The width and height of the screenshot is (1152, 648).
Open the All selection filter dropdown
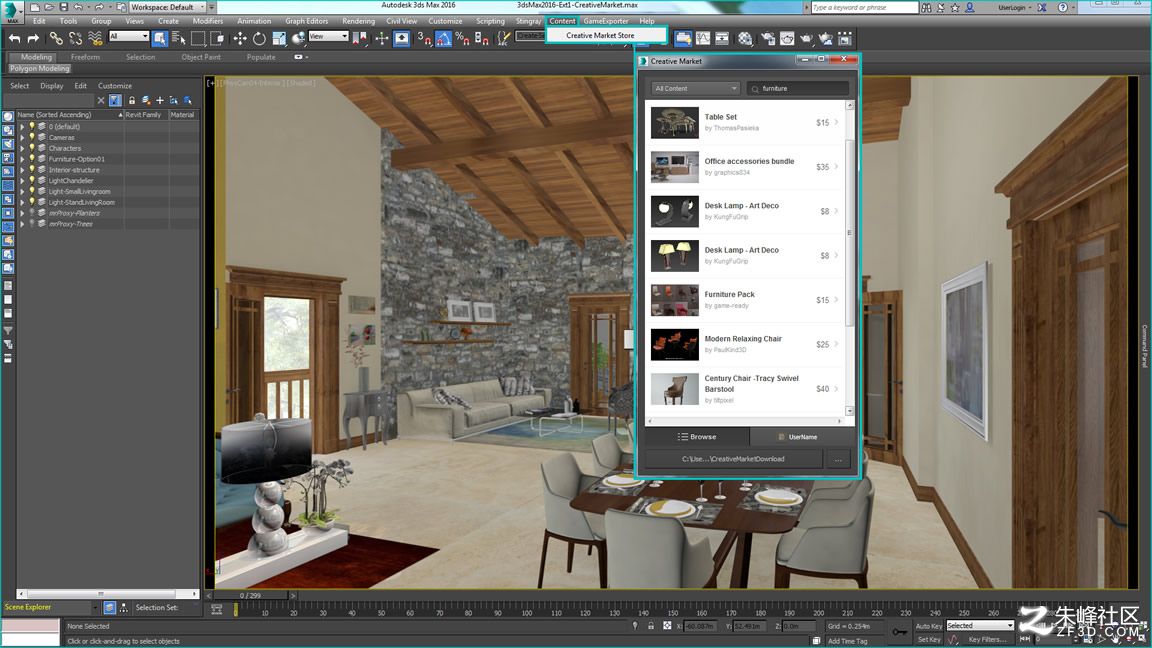[129, 36]
